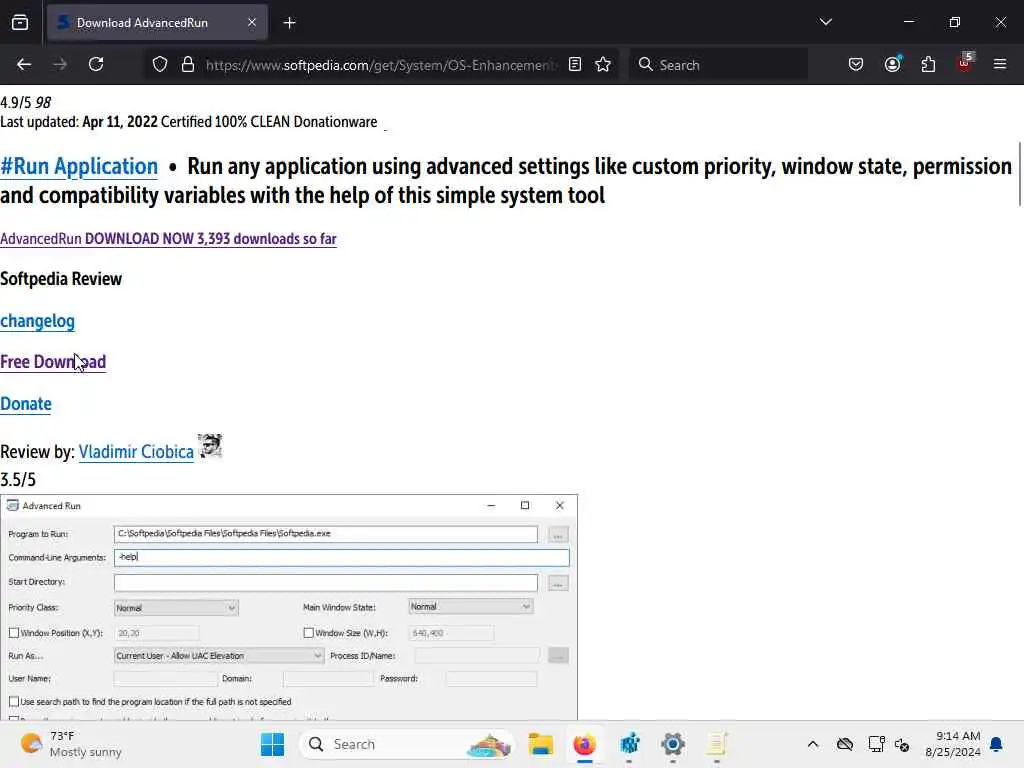This screenshot has width=1024, height=768.
Task: Open the clock showing 9:14 AM
Action: (x=952, y=744)
